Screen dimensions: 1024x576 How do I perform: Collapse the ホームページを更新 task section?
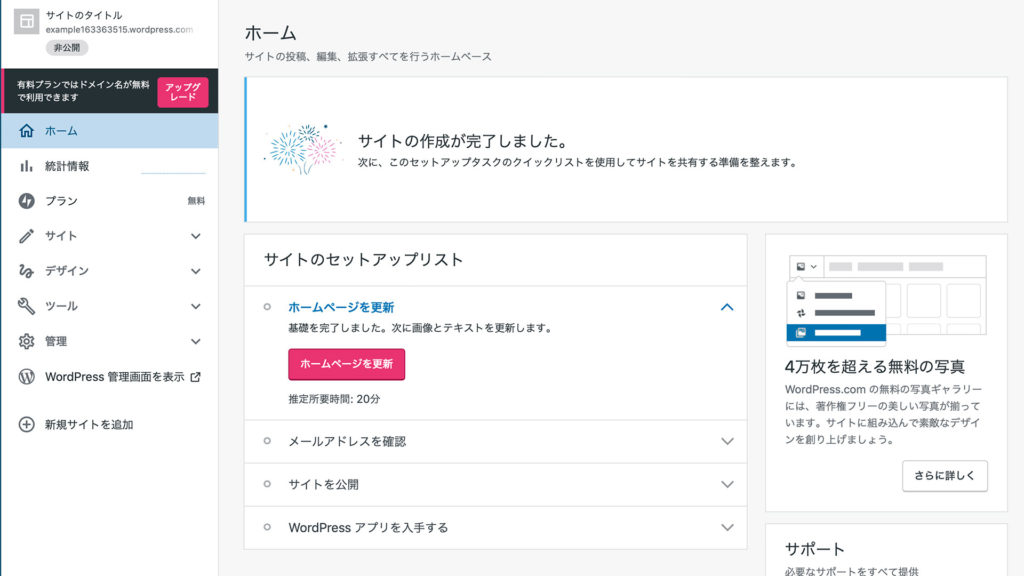point(727,307)
